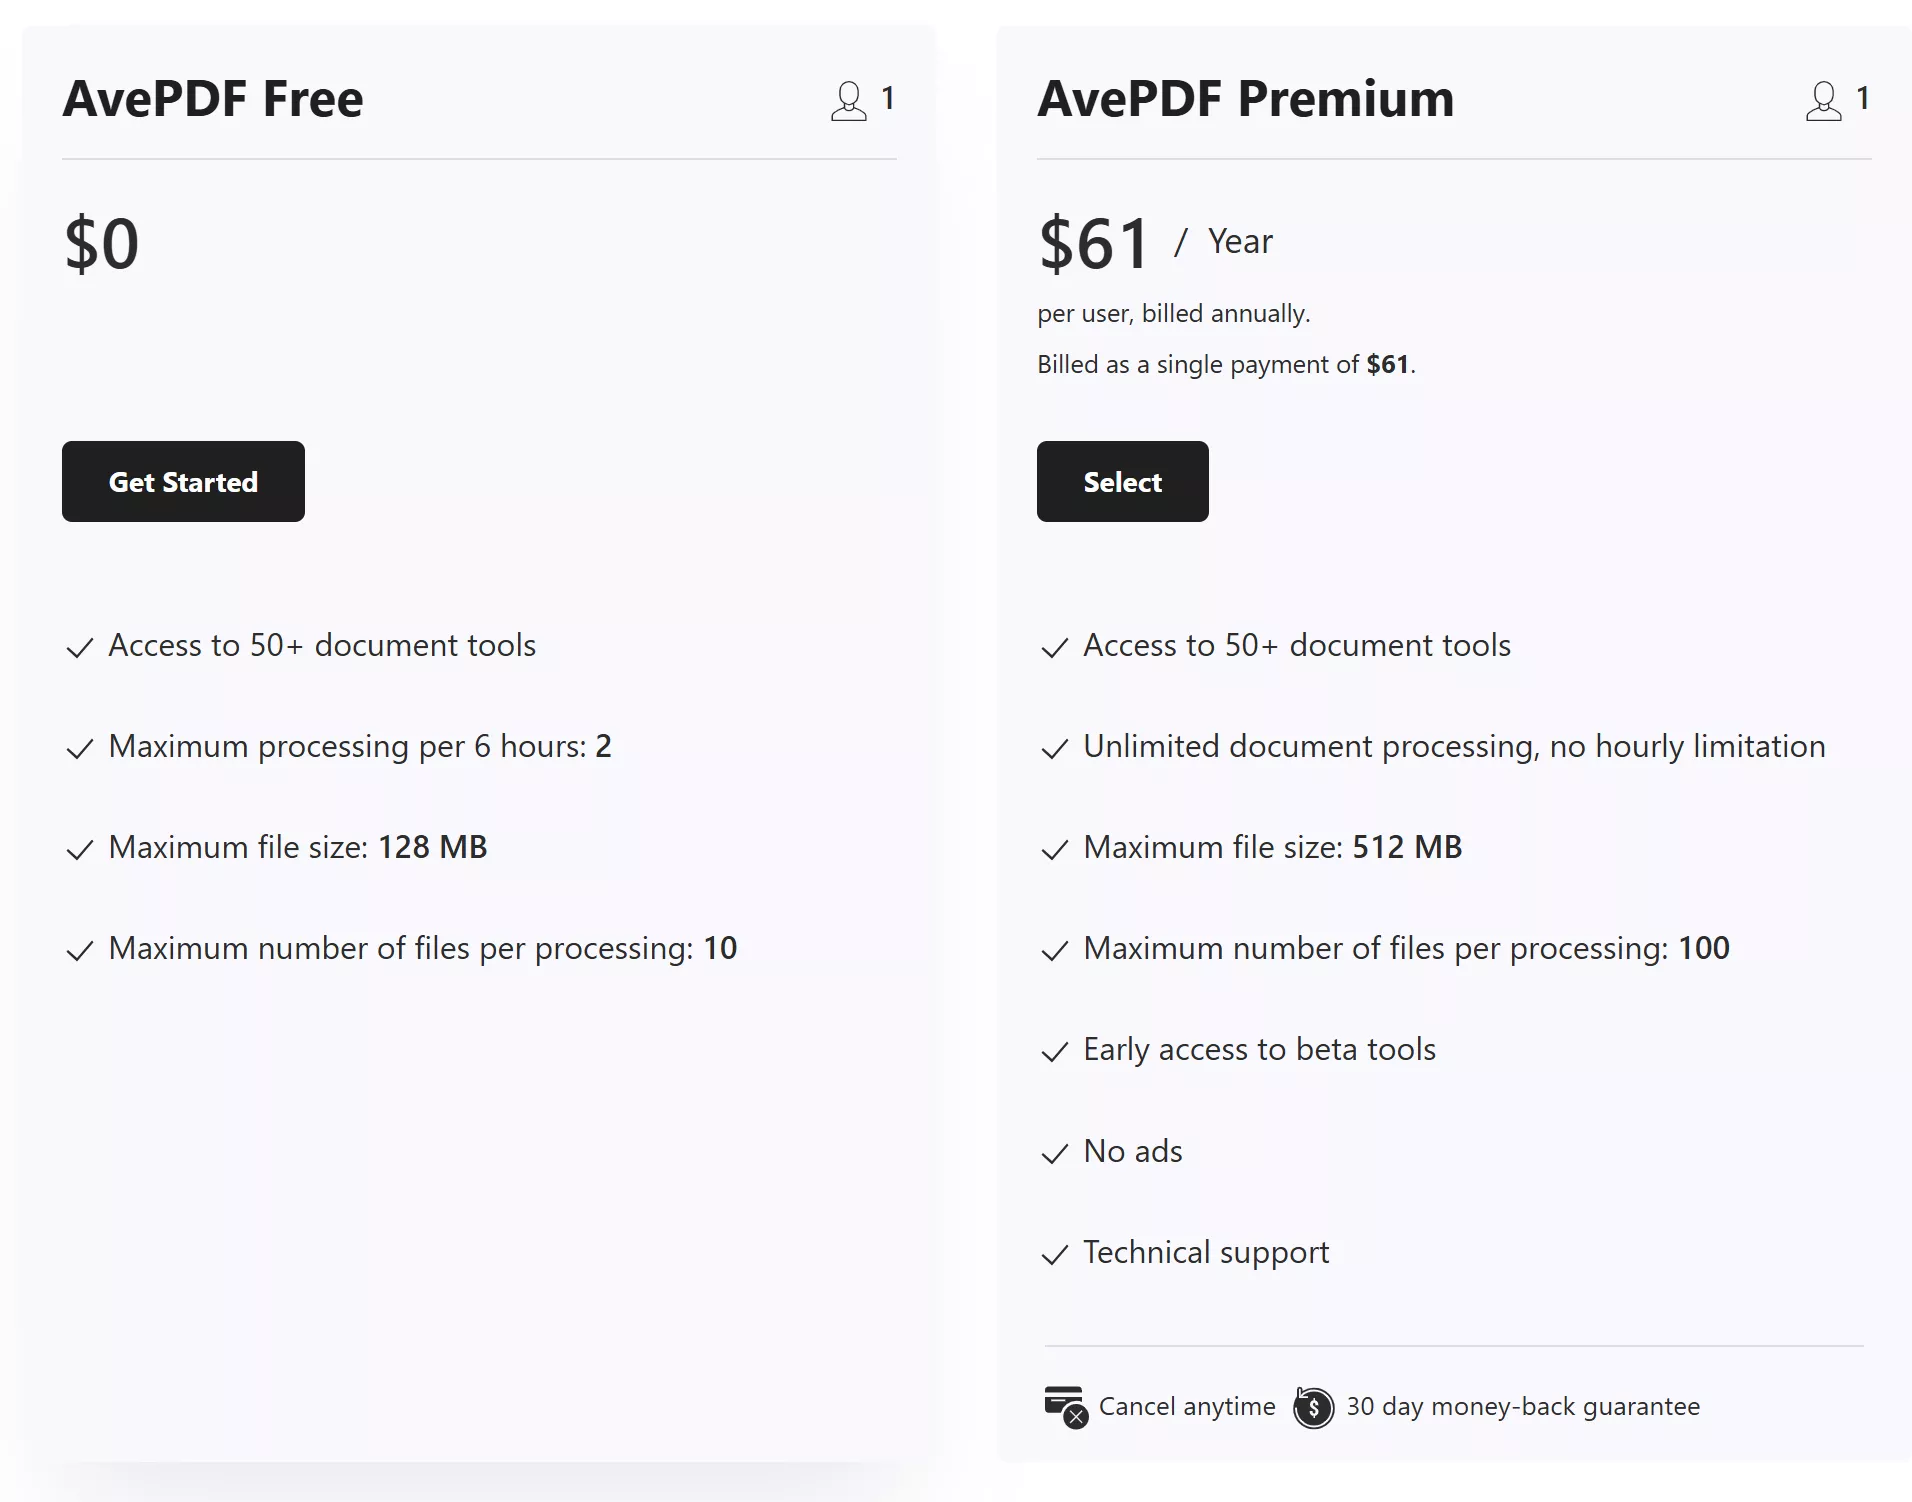Click the AvePDF Premium plan title

[x=1244, y=98]
